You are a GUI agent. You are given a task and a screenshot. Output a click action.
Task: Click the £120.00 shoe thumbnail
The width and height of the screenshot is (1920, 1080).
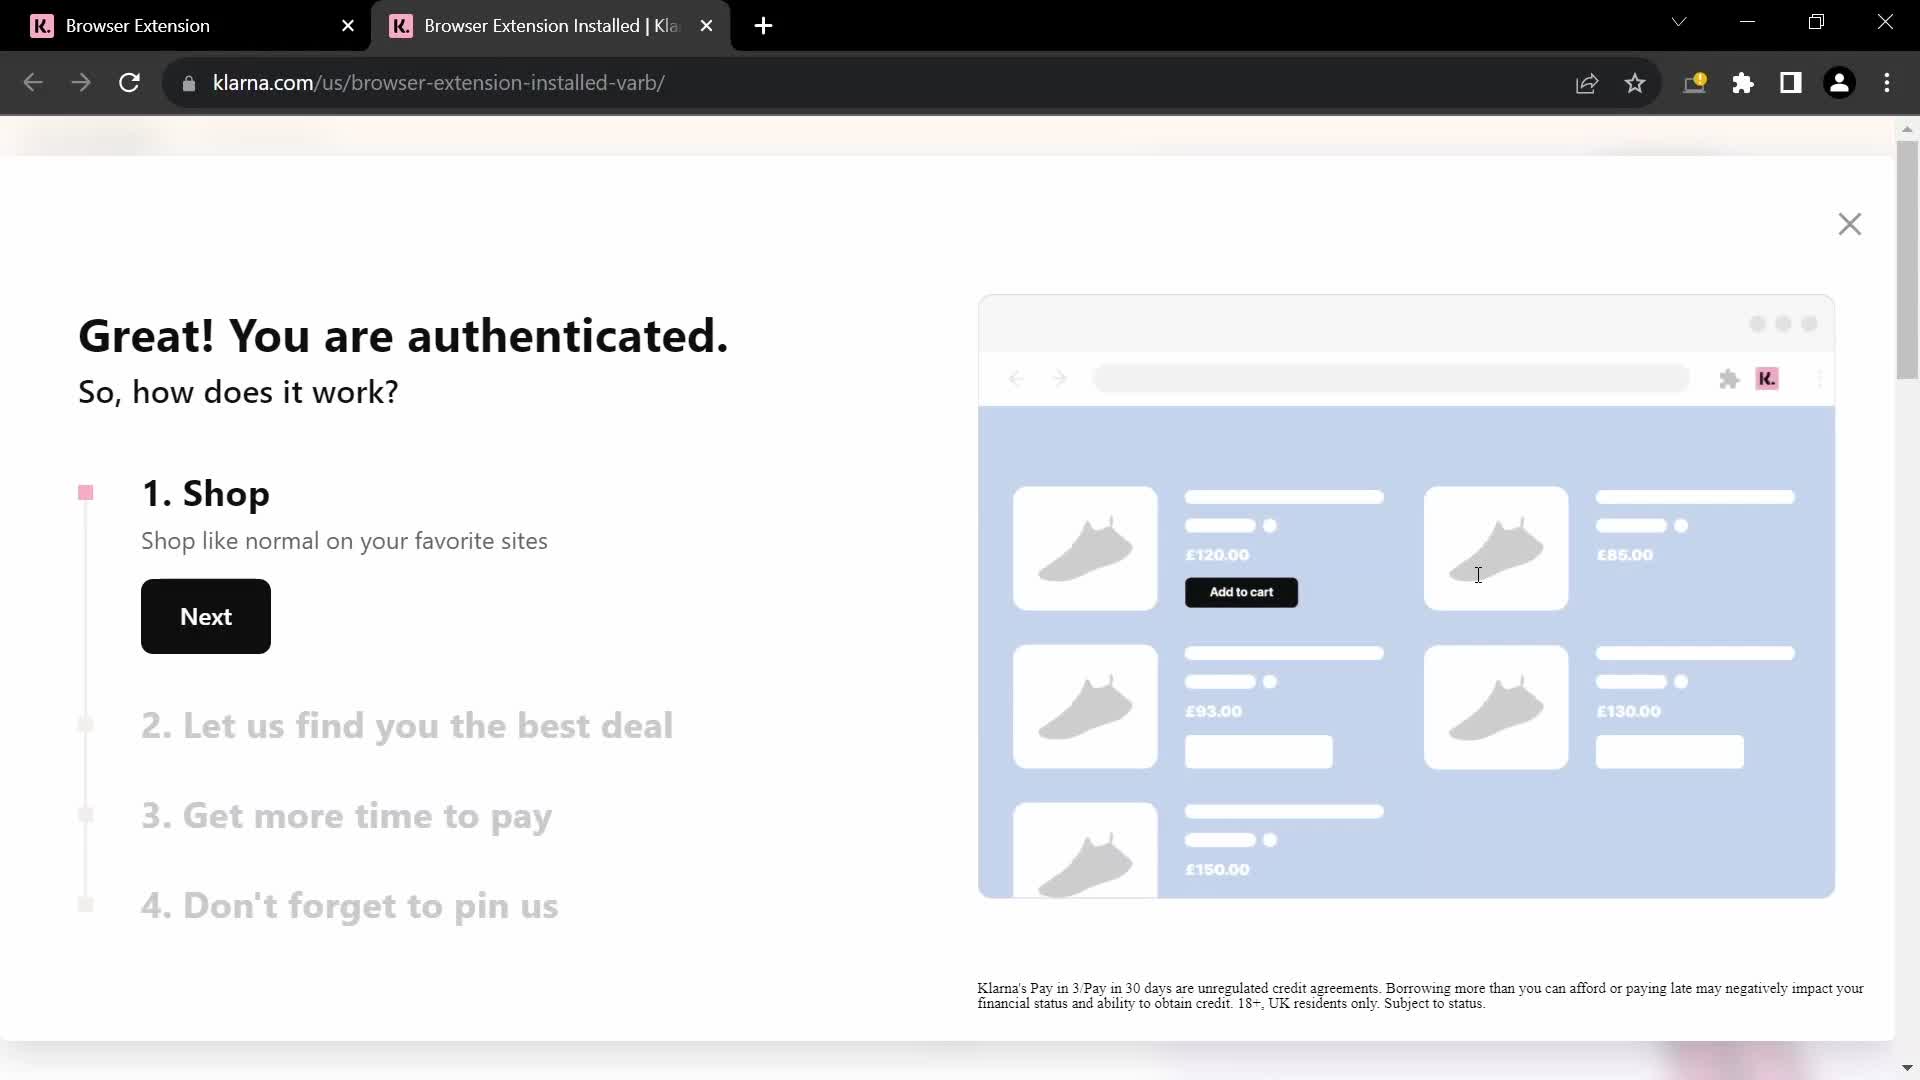coord(1085,548)
